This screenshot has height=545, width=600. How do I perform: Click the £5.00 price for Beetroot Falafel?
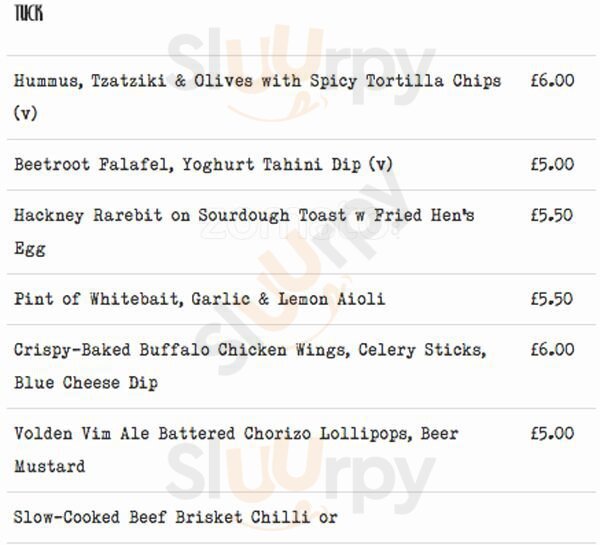(552, 165)
